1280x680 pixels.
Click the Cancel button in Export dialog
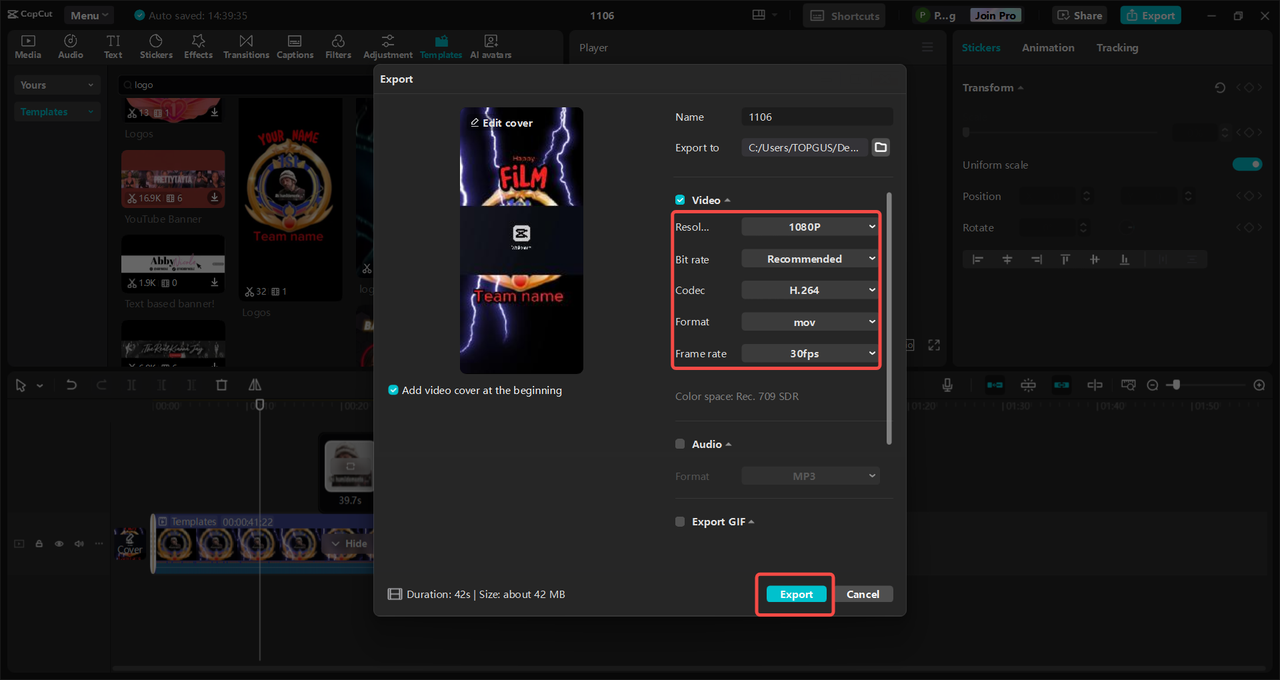coord(863,594)
